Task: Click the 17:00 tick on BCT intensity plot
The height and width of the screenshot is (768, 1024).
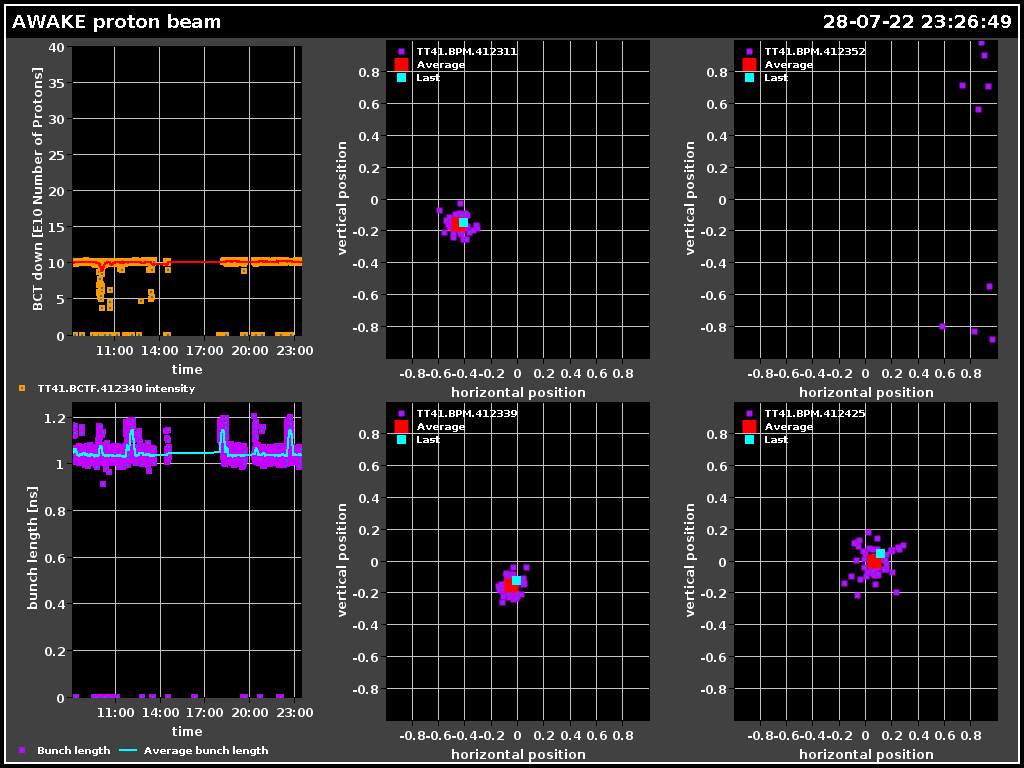Action: [204, 351]
